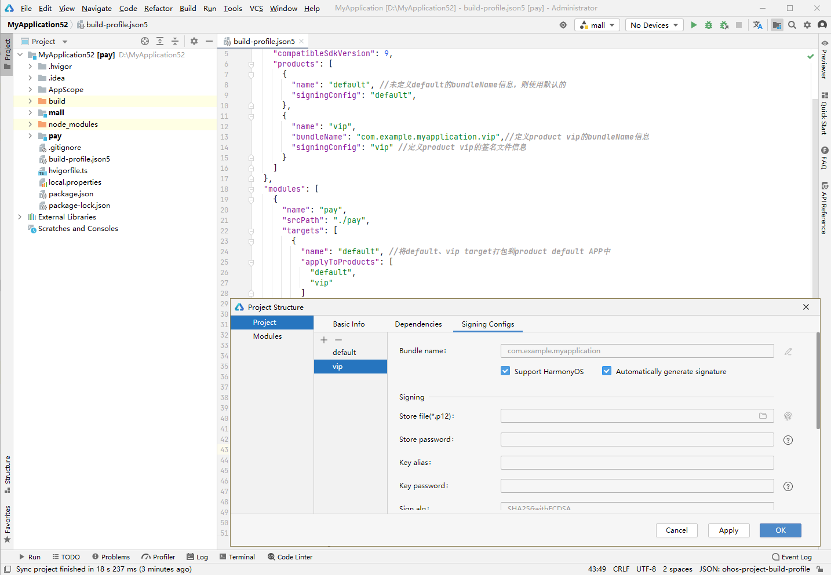
Task: Open Project panel options gear
Action: coord(194,41)
